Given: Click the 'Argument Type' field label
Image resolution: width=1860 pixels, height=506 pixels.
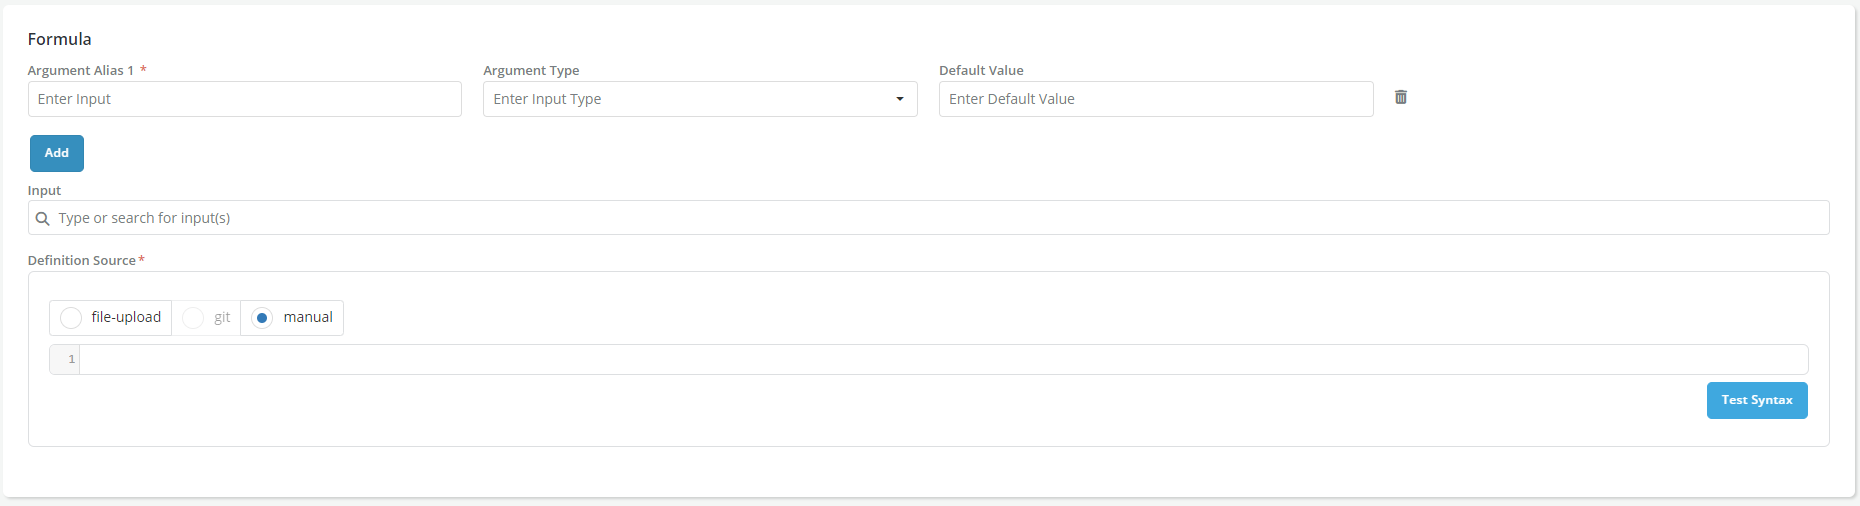Looking at the screenshot, I should point(531,70).
